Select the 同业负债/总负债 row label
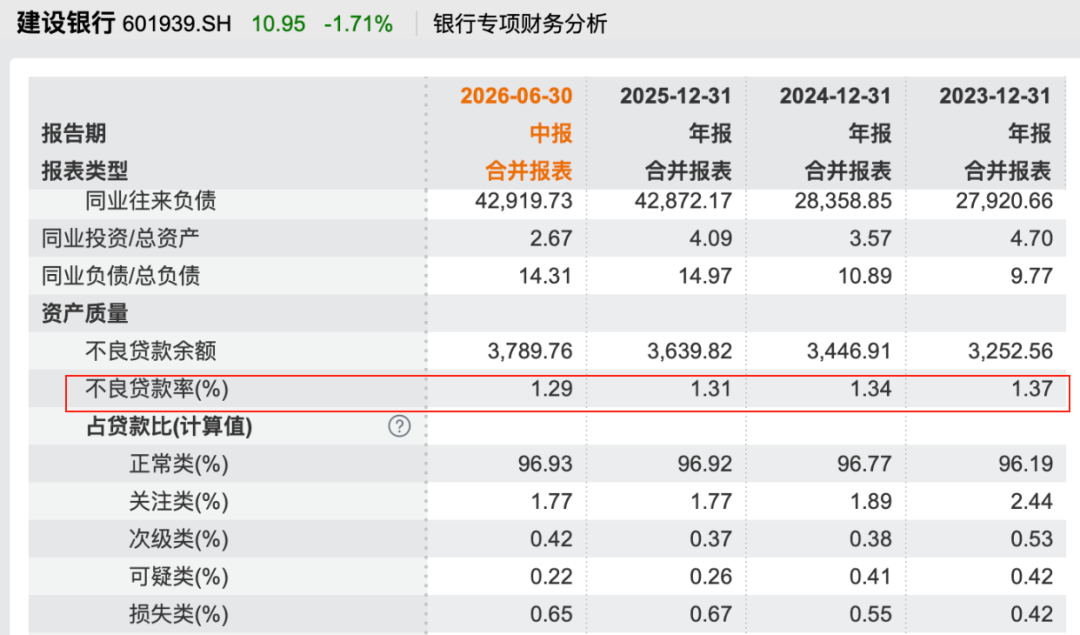 [x=121, y=275]
